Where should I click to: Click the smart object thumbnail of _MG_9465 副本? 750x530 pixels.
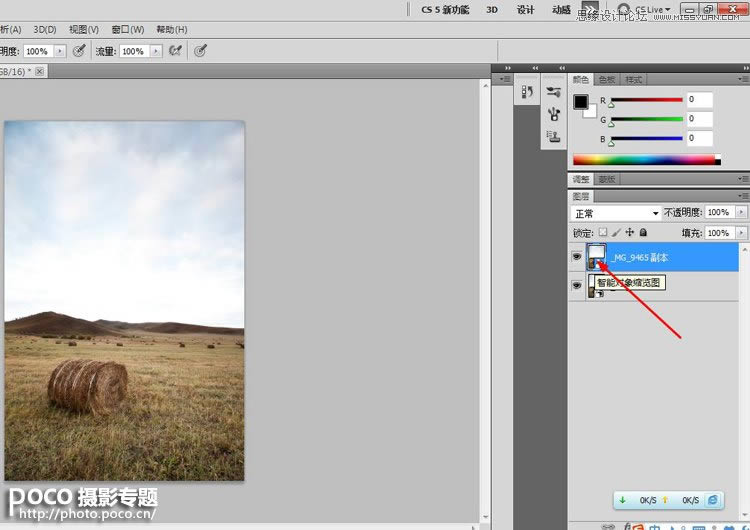pyautogui.click(x=597, y=257)
